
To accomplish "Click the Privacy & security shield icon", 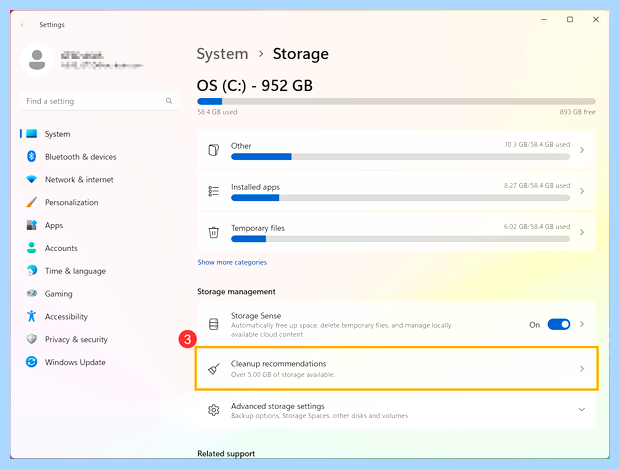I will click(x=32, y=339).
